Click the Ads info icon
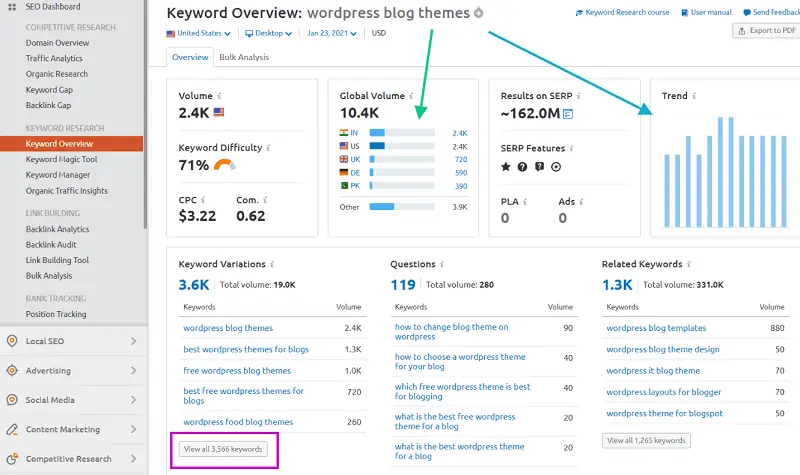Viewport: 800px width, 475px height. coord(582,202)
